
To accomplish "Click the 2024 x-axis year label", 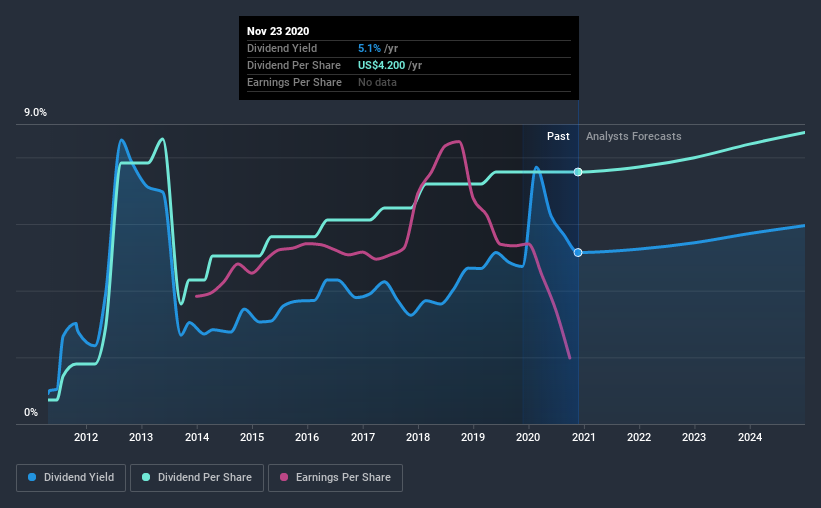I will click(x=750, y=437).
